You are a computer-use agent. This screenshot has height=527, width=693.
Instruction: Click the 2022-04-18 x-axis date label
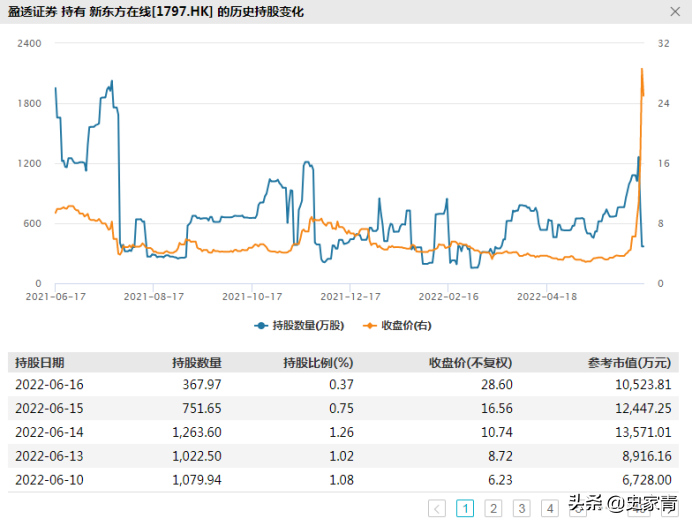547,297
